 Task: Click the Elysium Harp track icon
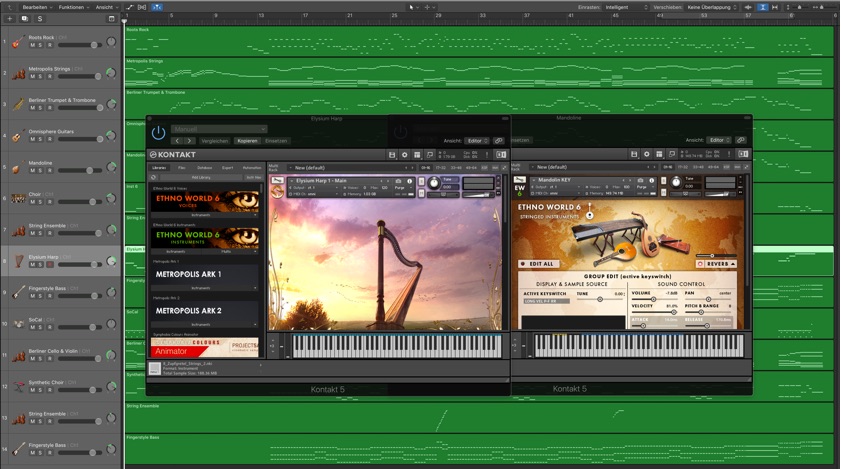pos(18,261)
